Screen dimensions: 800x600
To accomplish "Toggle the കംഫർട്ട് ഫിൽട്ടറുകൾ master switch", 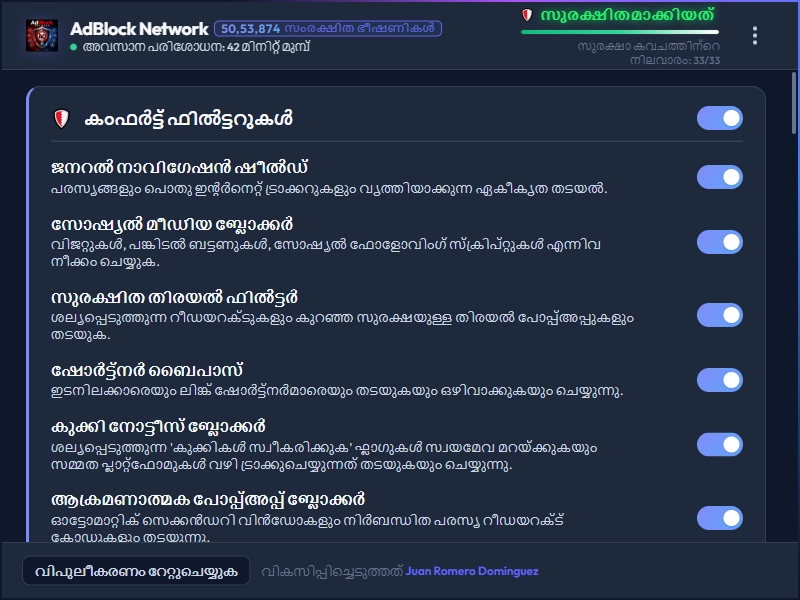I will click(719, 118).
